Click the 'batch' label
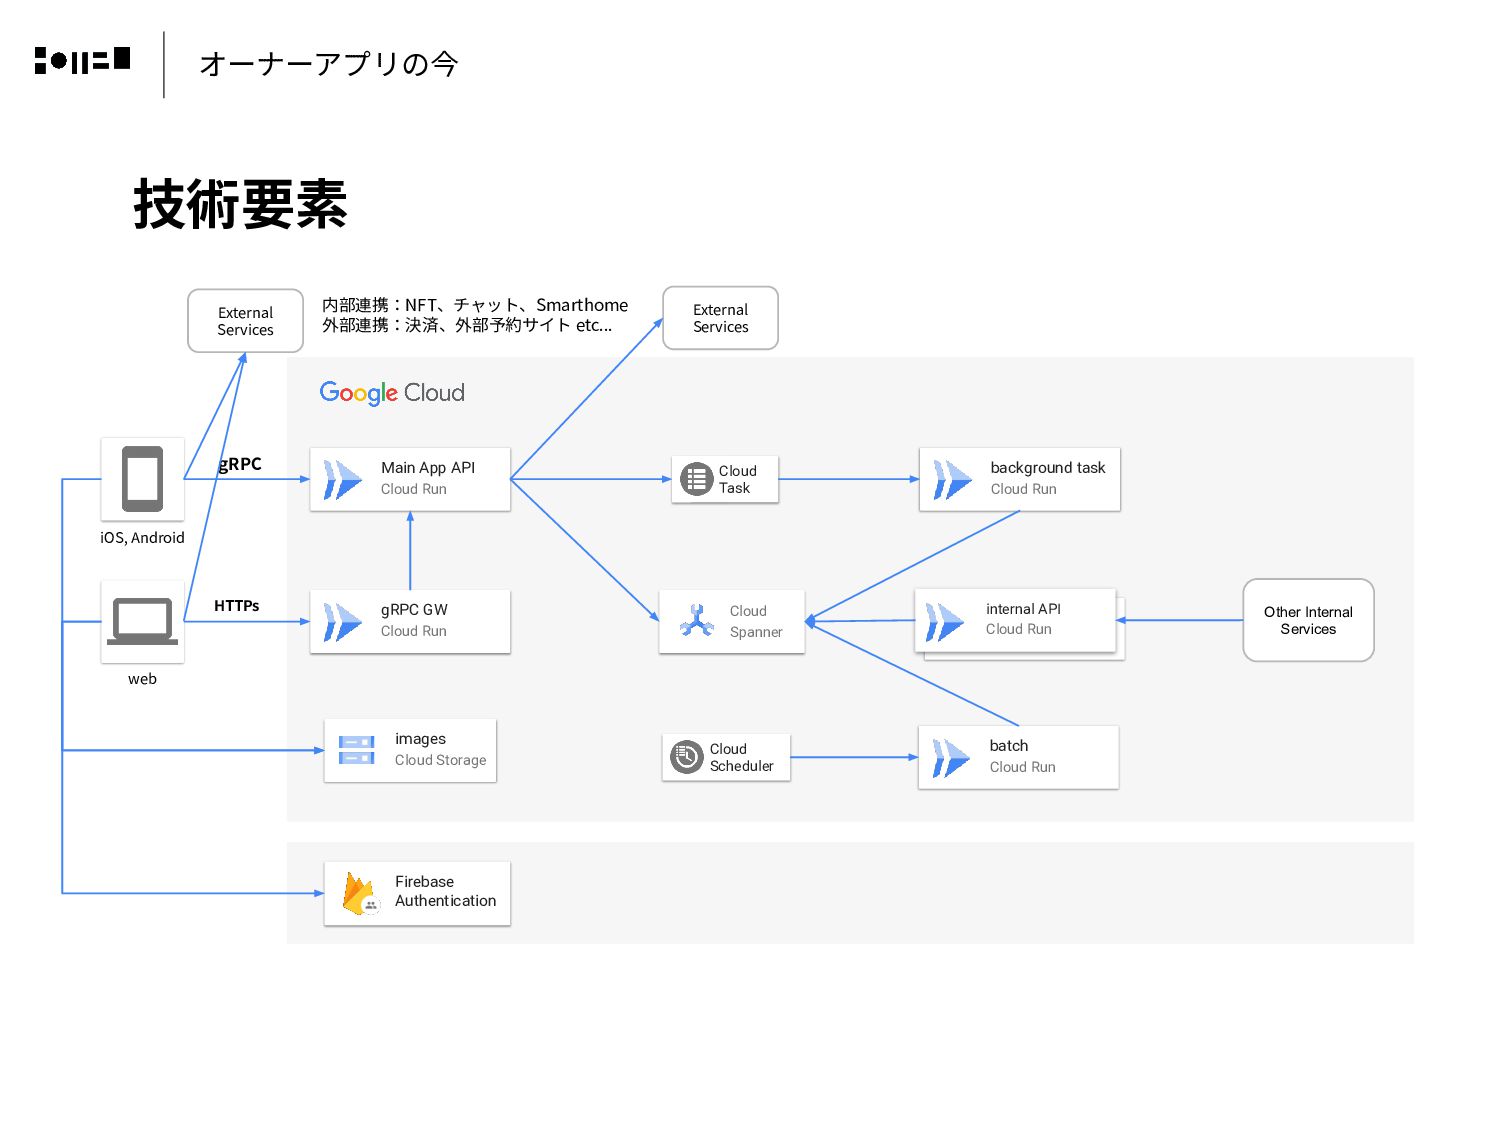This screenshot has height=1125, width=1500. [x=1009, y=746]
